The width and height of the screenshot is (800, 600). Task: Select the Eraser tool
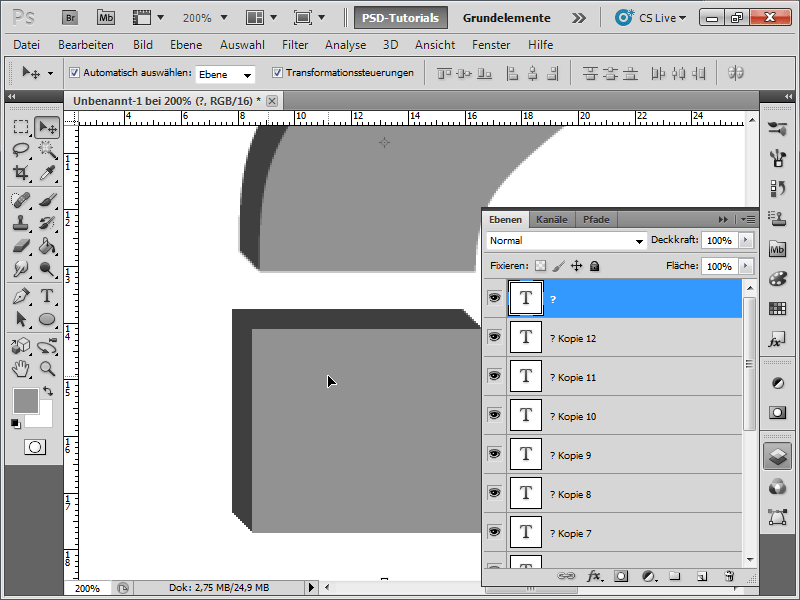(21, 246)
